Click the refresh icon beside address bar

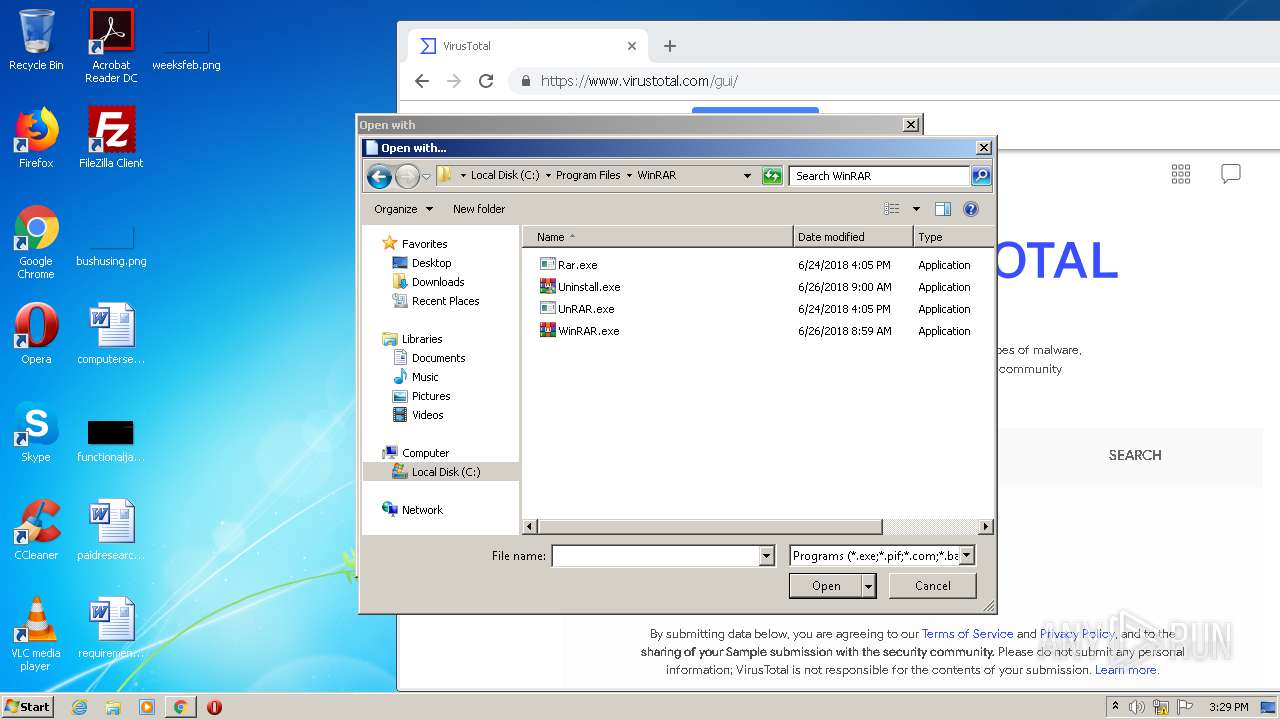(x=771, y=176)
